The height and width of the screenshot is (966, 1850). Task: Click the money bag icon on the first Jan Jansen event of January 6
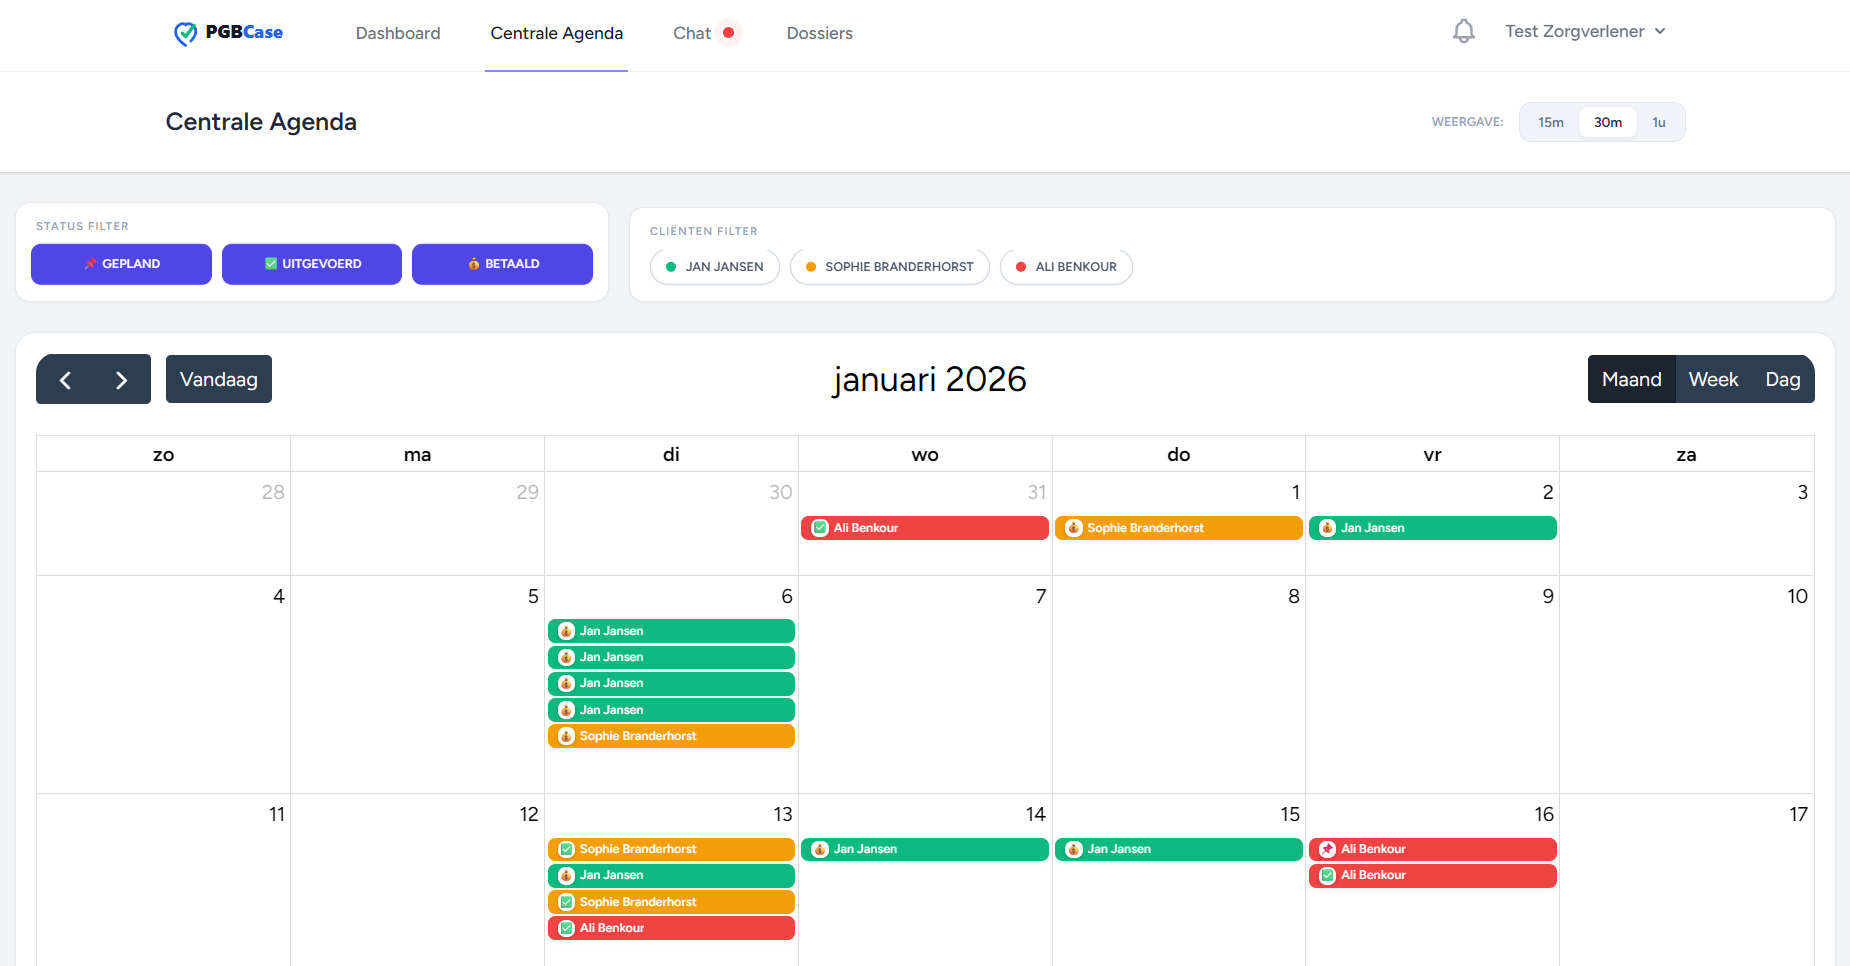pos(567,631)
